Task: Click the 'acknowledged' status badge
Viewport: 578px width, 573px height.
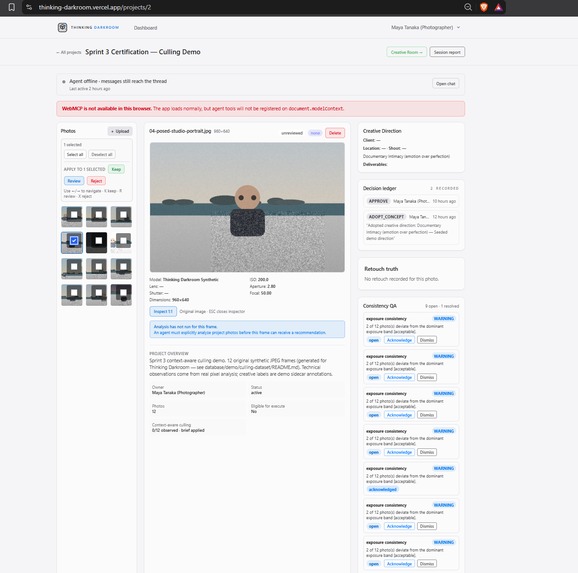Action: [383, 489]
